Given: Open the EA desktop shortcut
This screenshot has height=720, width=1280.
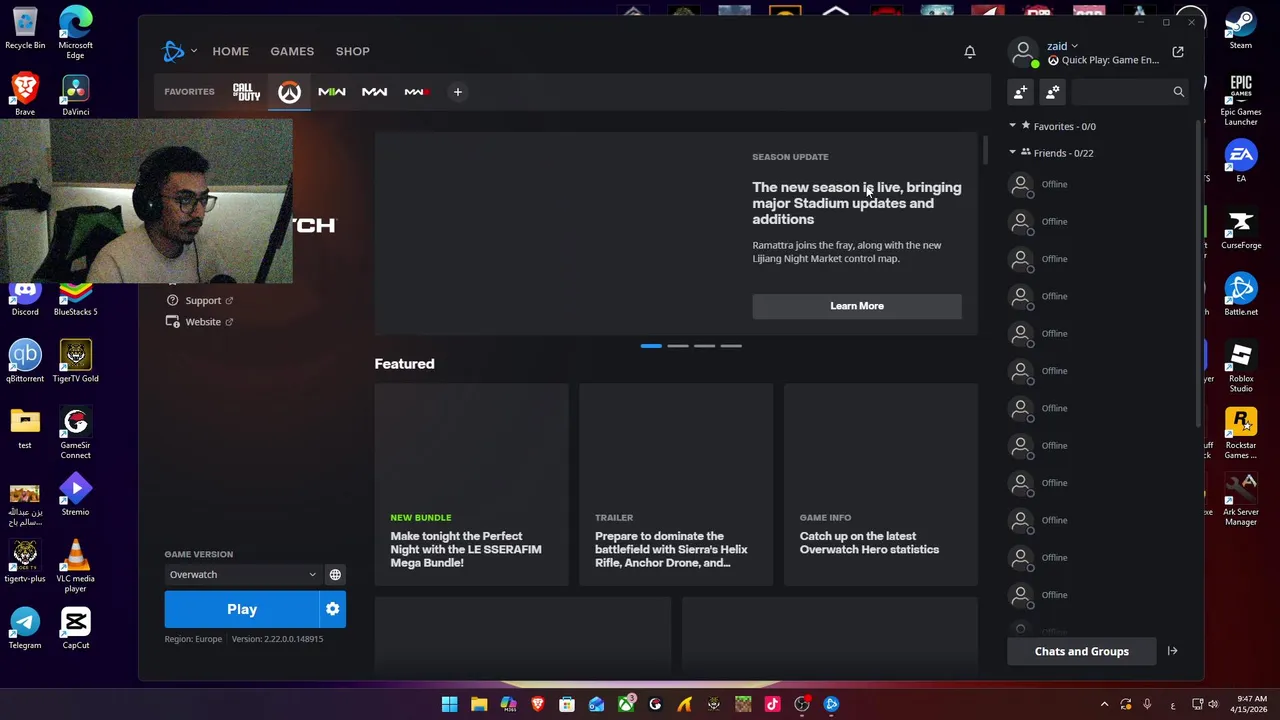Looking at the screenshot, I should (1241, 162).
